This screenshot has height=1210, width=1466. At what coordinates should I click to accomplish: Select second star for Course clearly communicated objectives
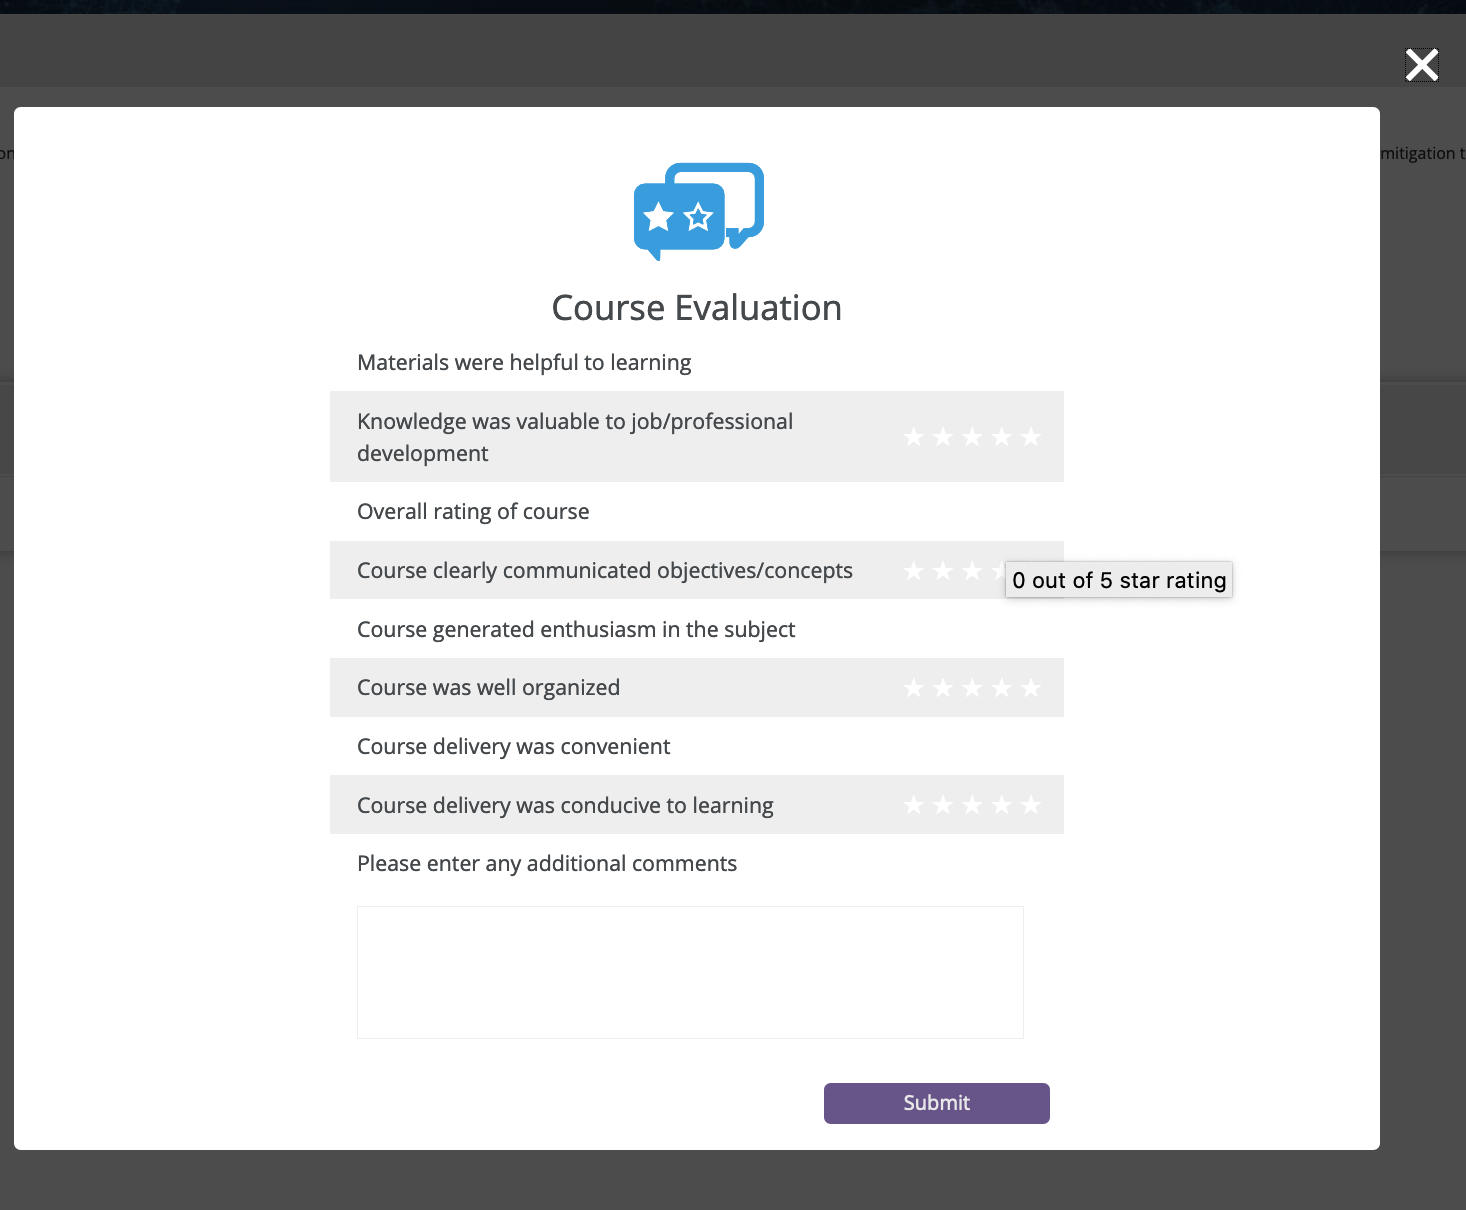943,571
